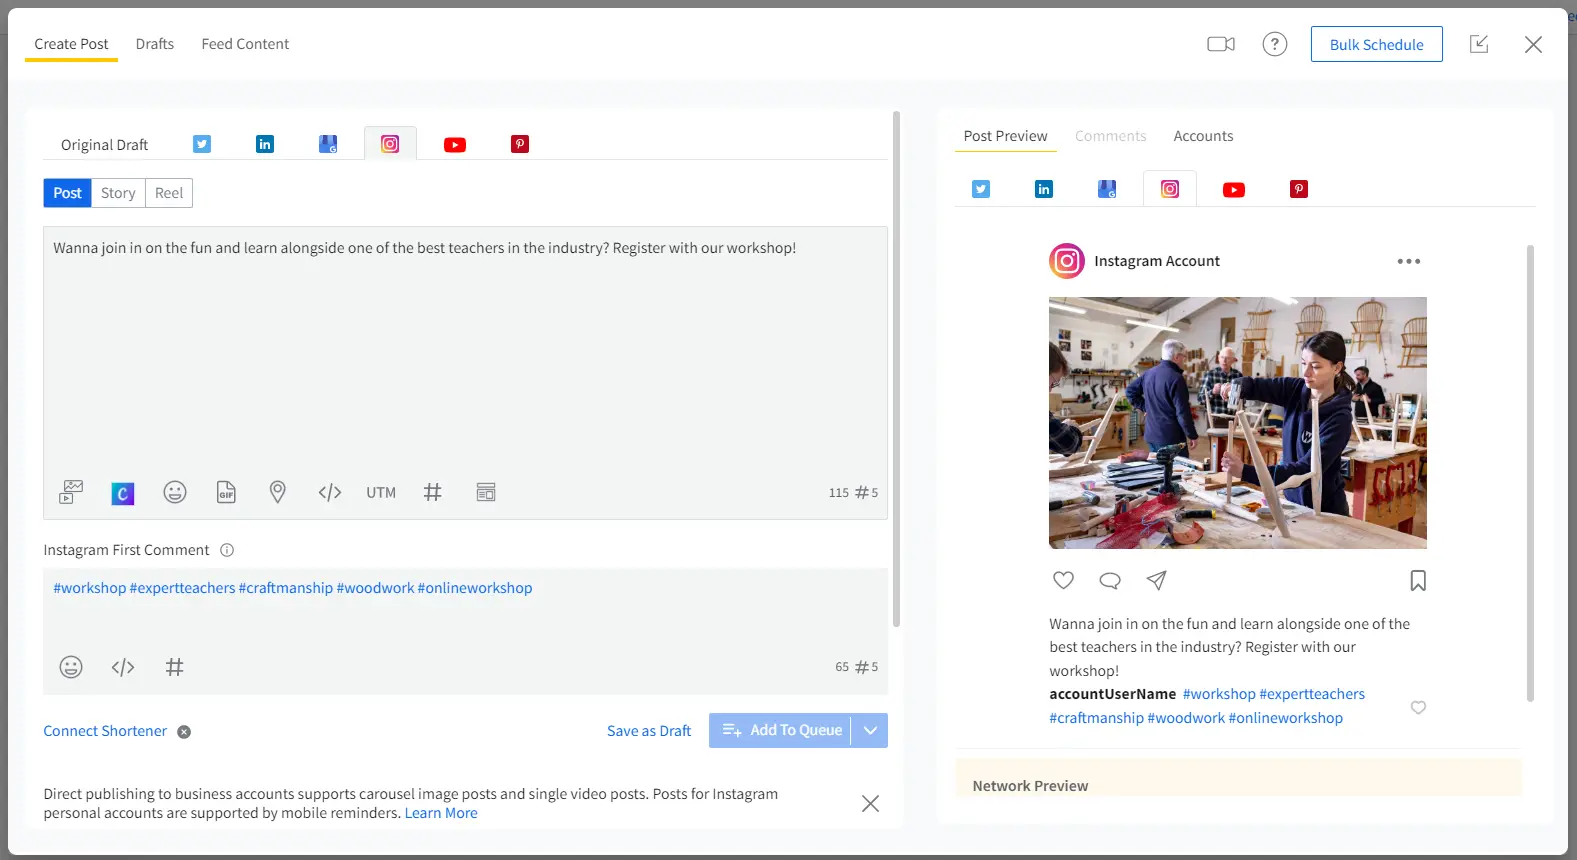Open the Accounts tab in preview panel
Screen dimensions: 1577x860
(1203, 136)
